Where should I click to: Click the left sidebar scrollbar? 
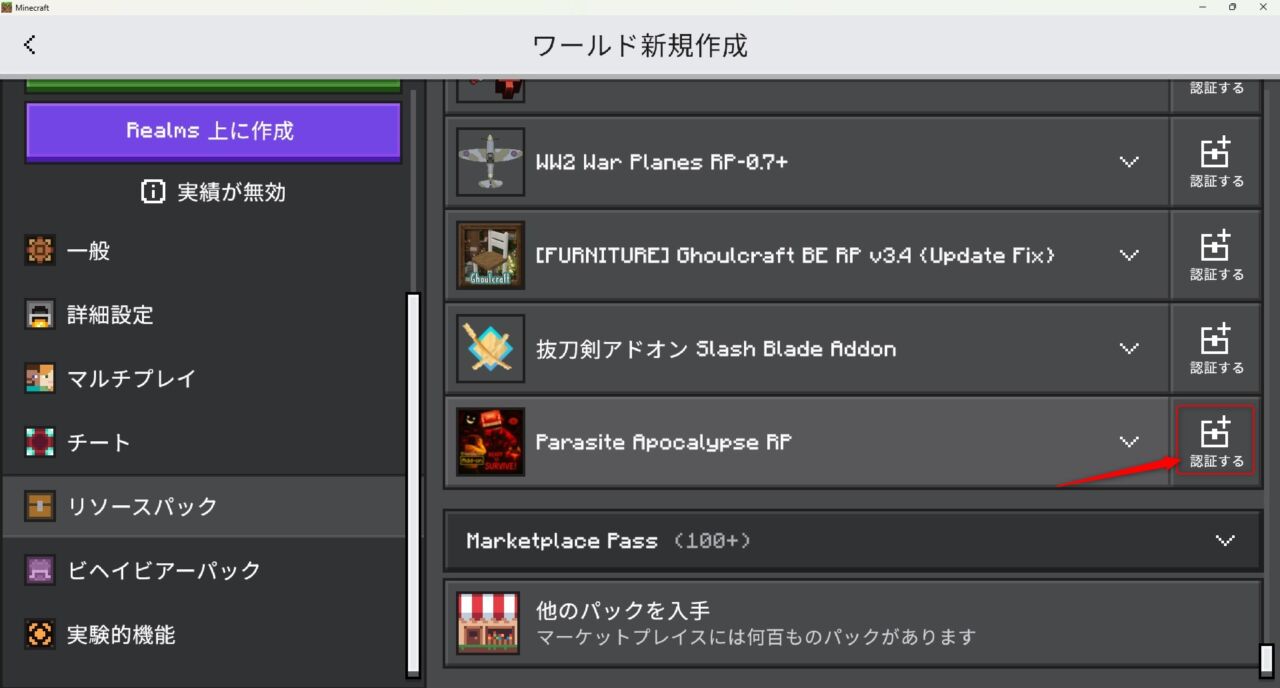pos(413,485)
